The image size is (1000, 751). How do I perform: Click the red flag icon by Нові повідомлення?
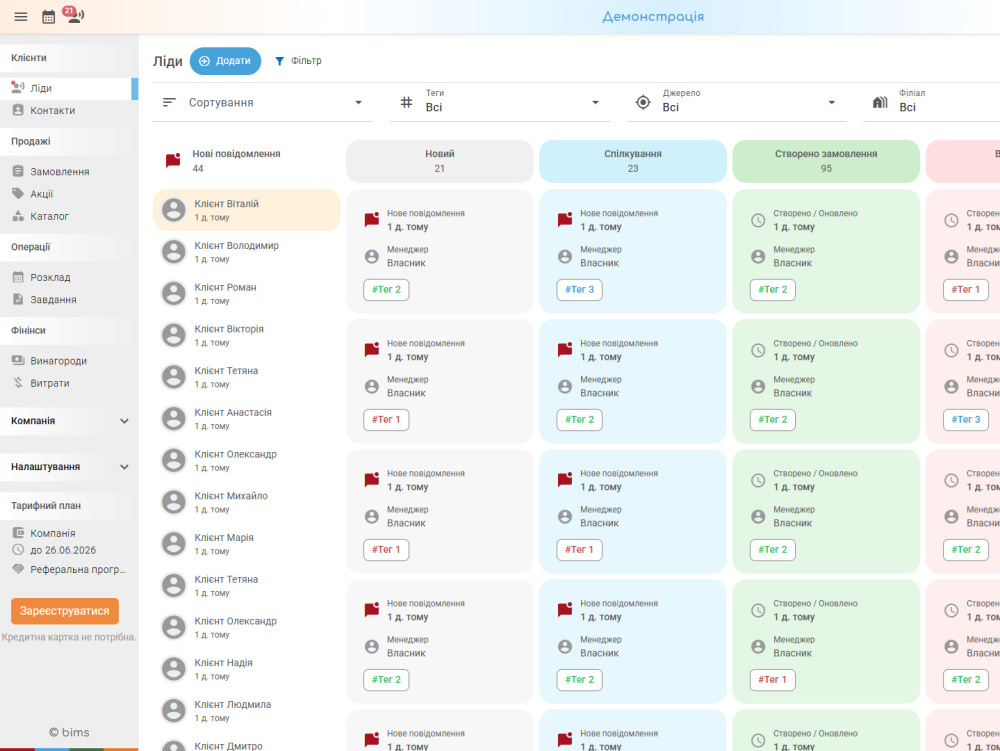(173, 160)
